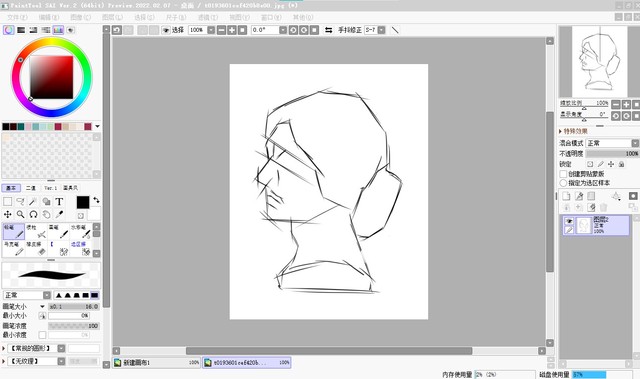This screenshot has height=379, width=640.
Task: Click the horizontal canvas scrollbar
Action: point(329,351)
